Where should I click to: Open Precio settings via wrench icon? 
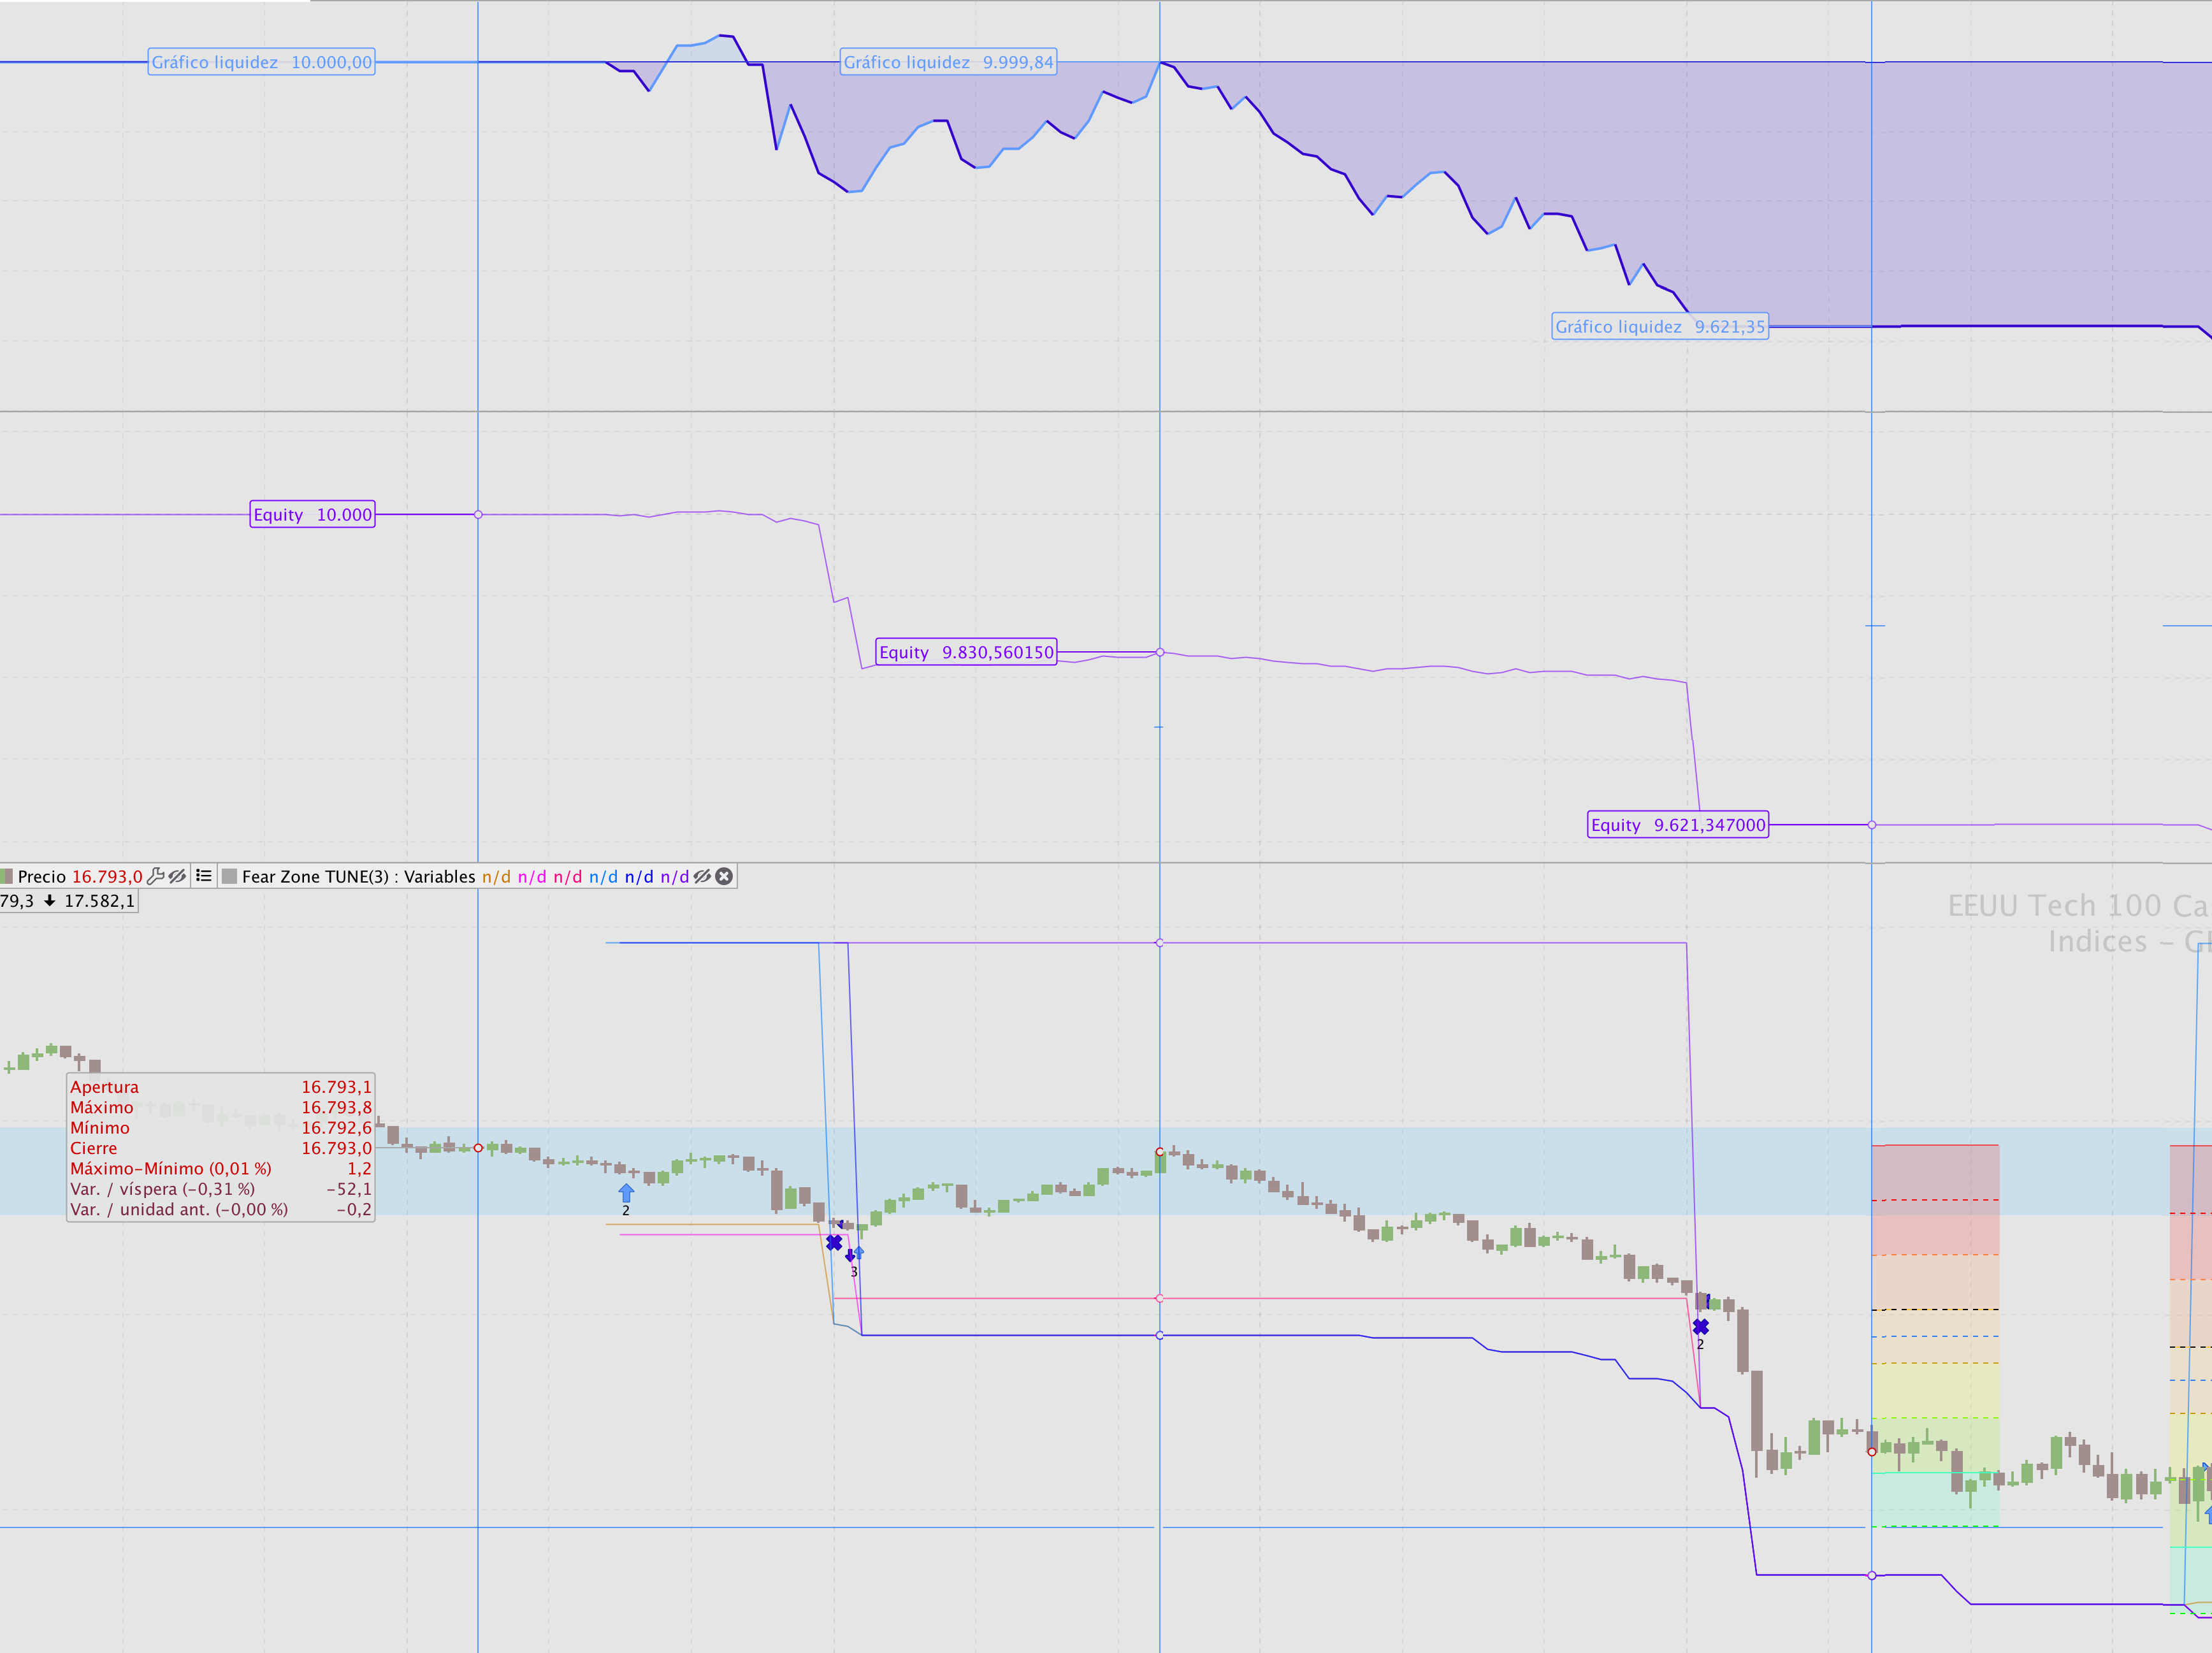[155, 877]
